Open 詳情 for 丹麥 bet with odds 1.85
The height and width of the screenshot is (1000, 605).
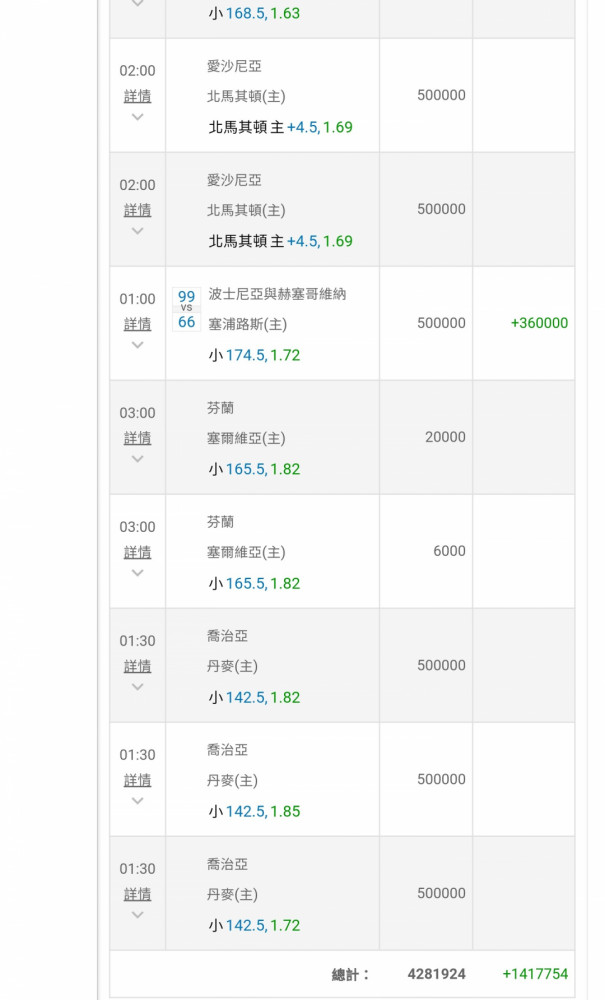click(x=137, y=780)
